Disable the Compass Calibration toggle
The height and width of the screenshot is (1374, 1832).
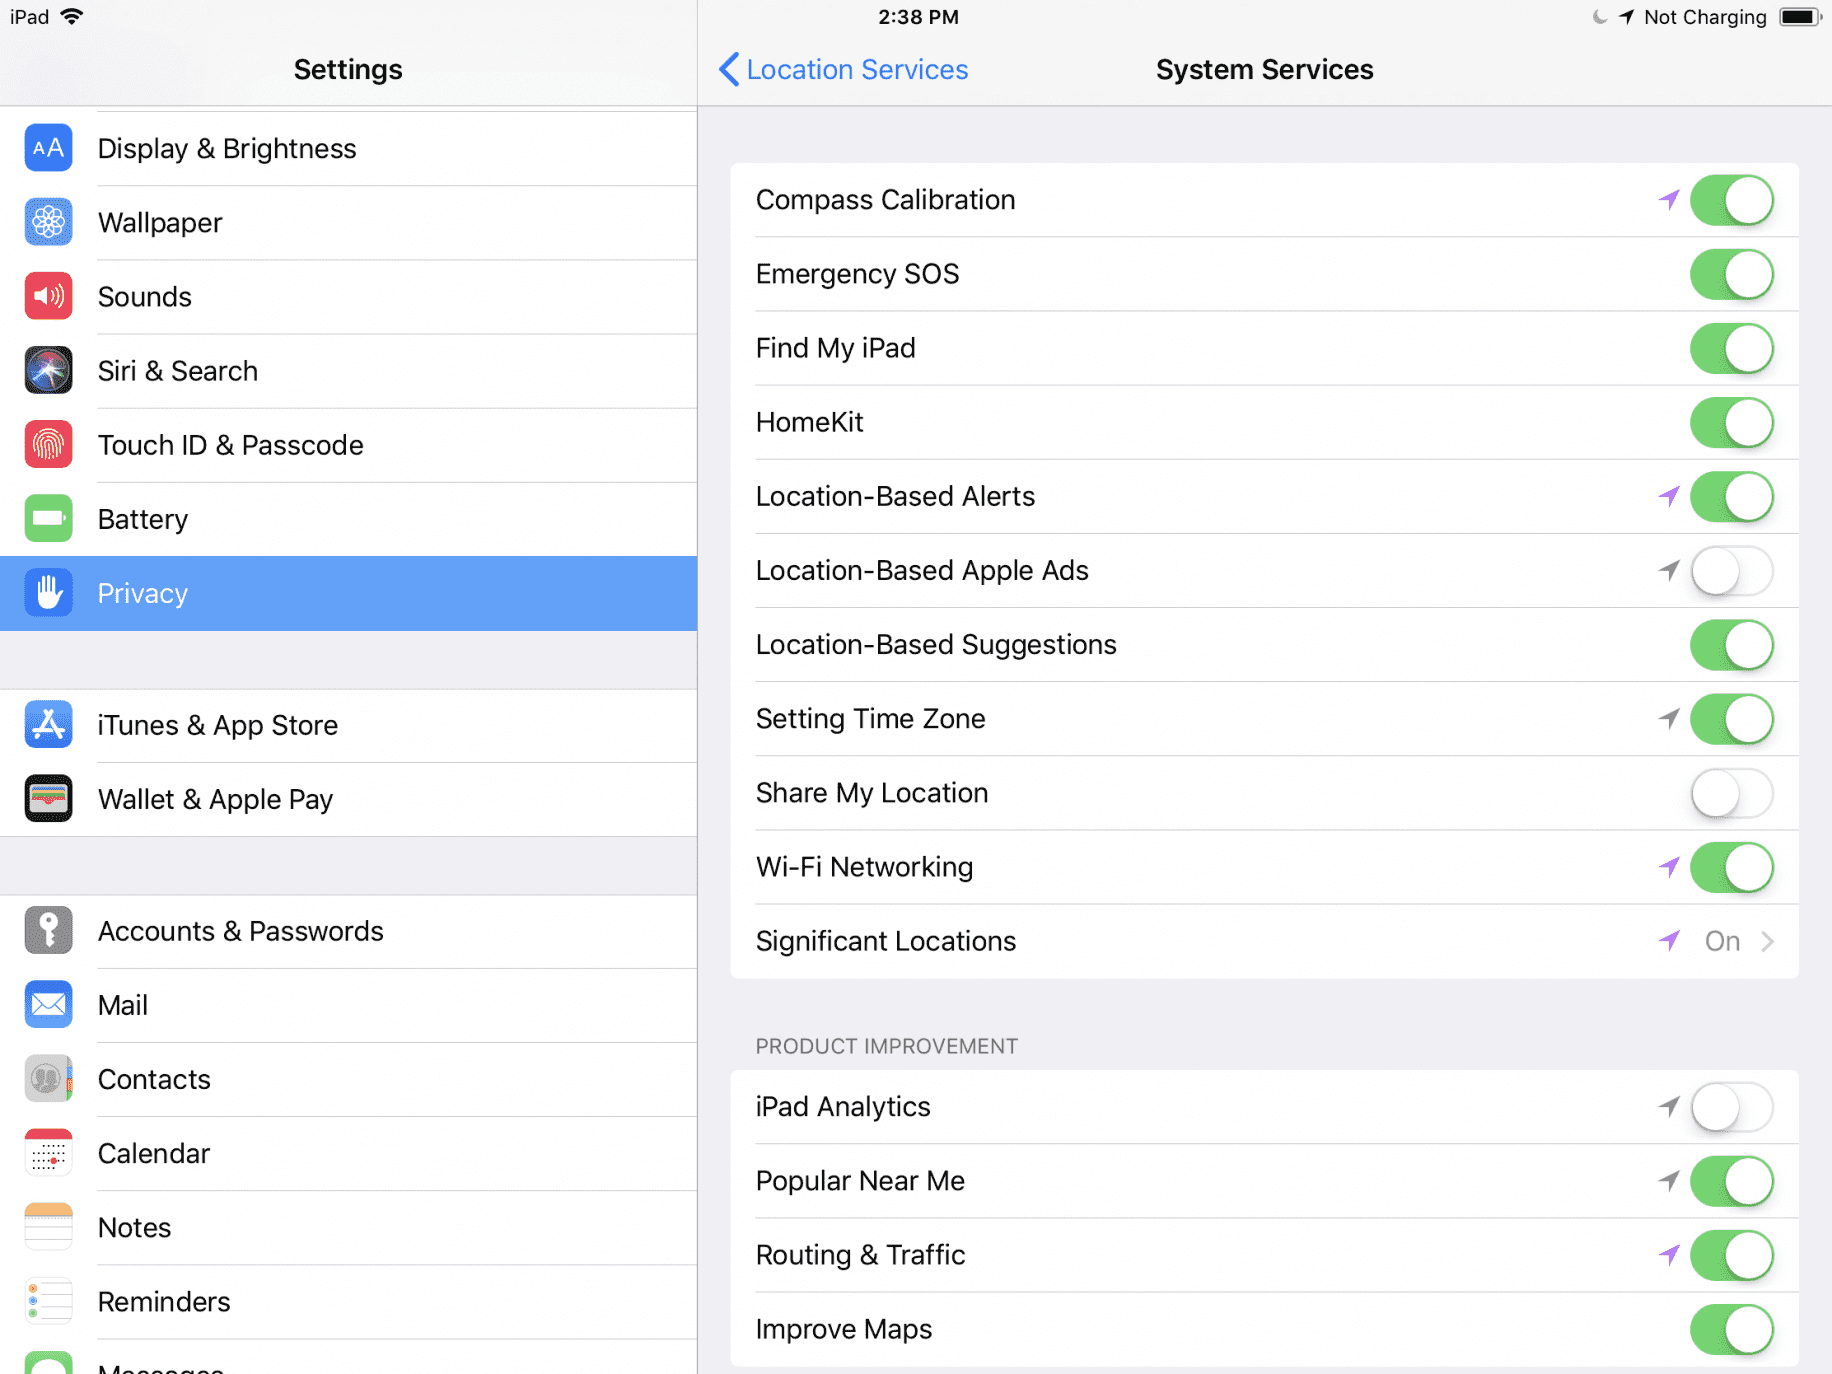pyautogui.click(x=1731, y=200)
